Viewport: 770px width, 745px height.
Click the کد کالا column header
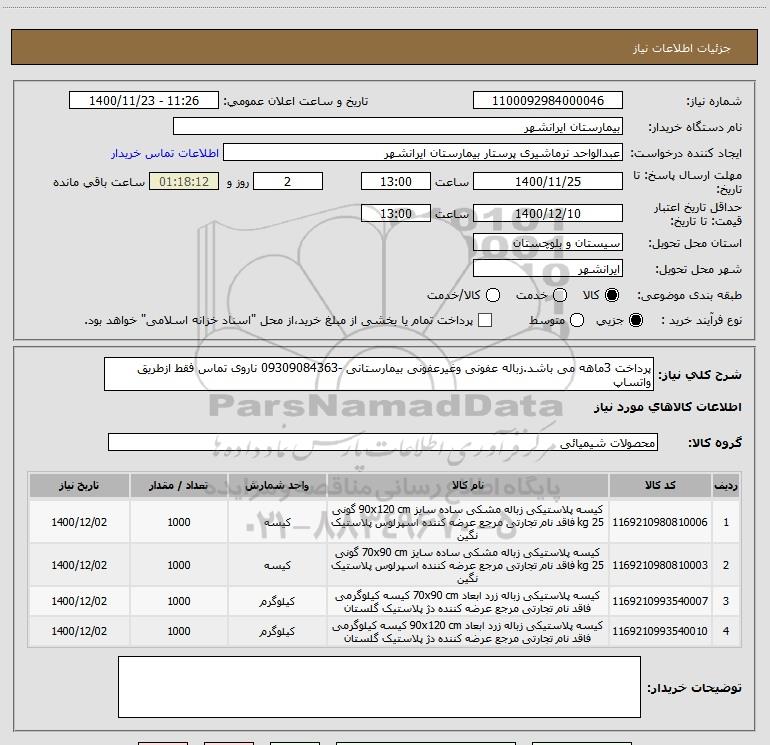pos(660,486)
